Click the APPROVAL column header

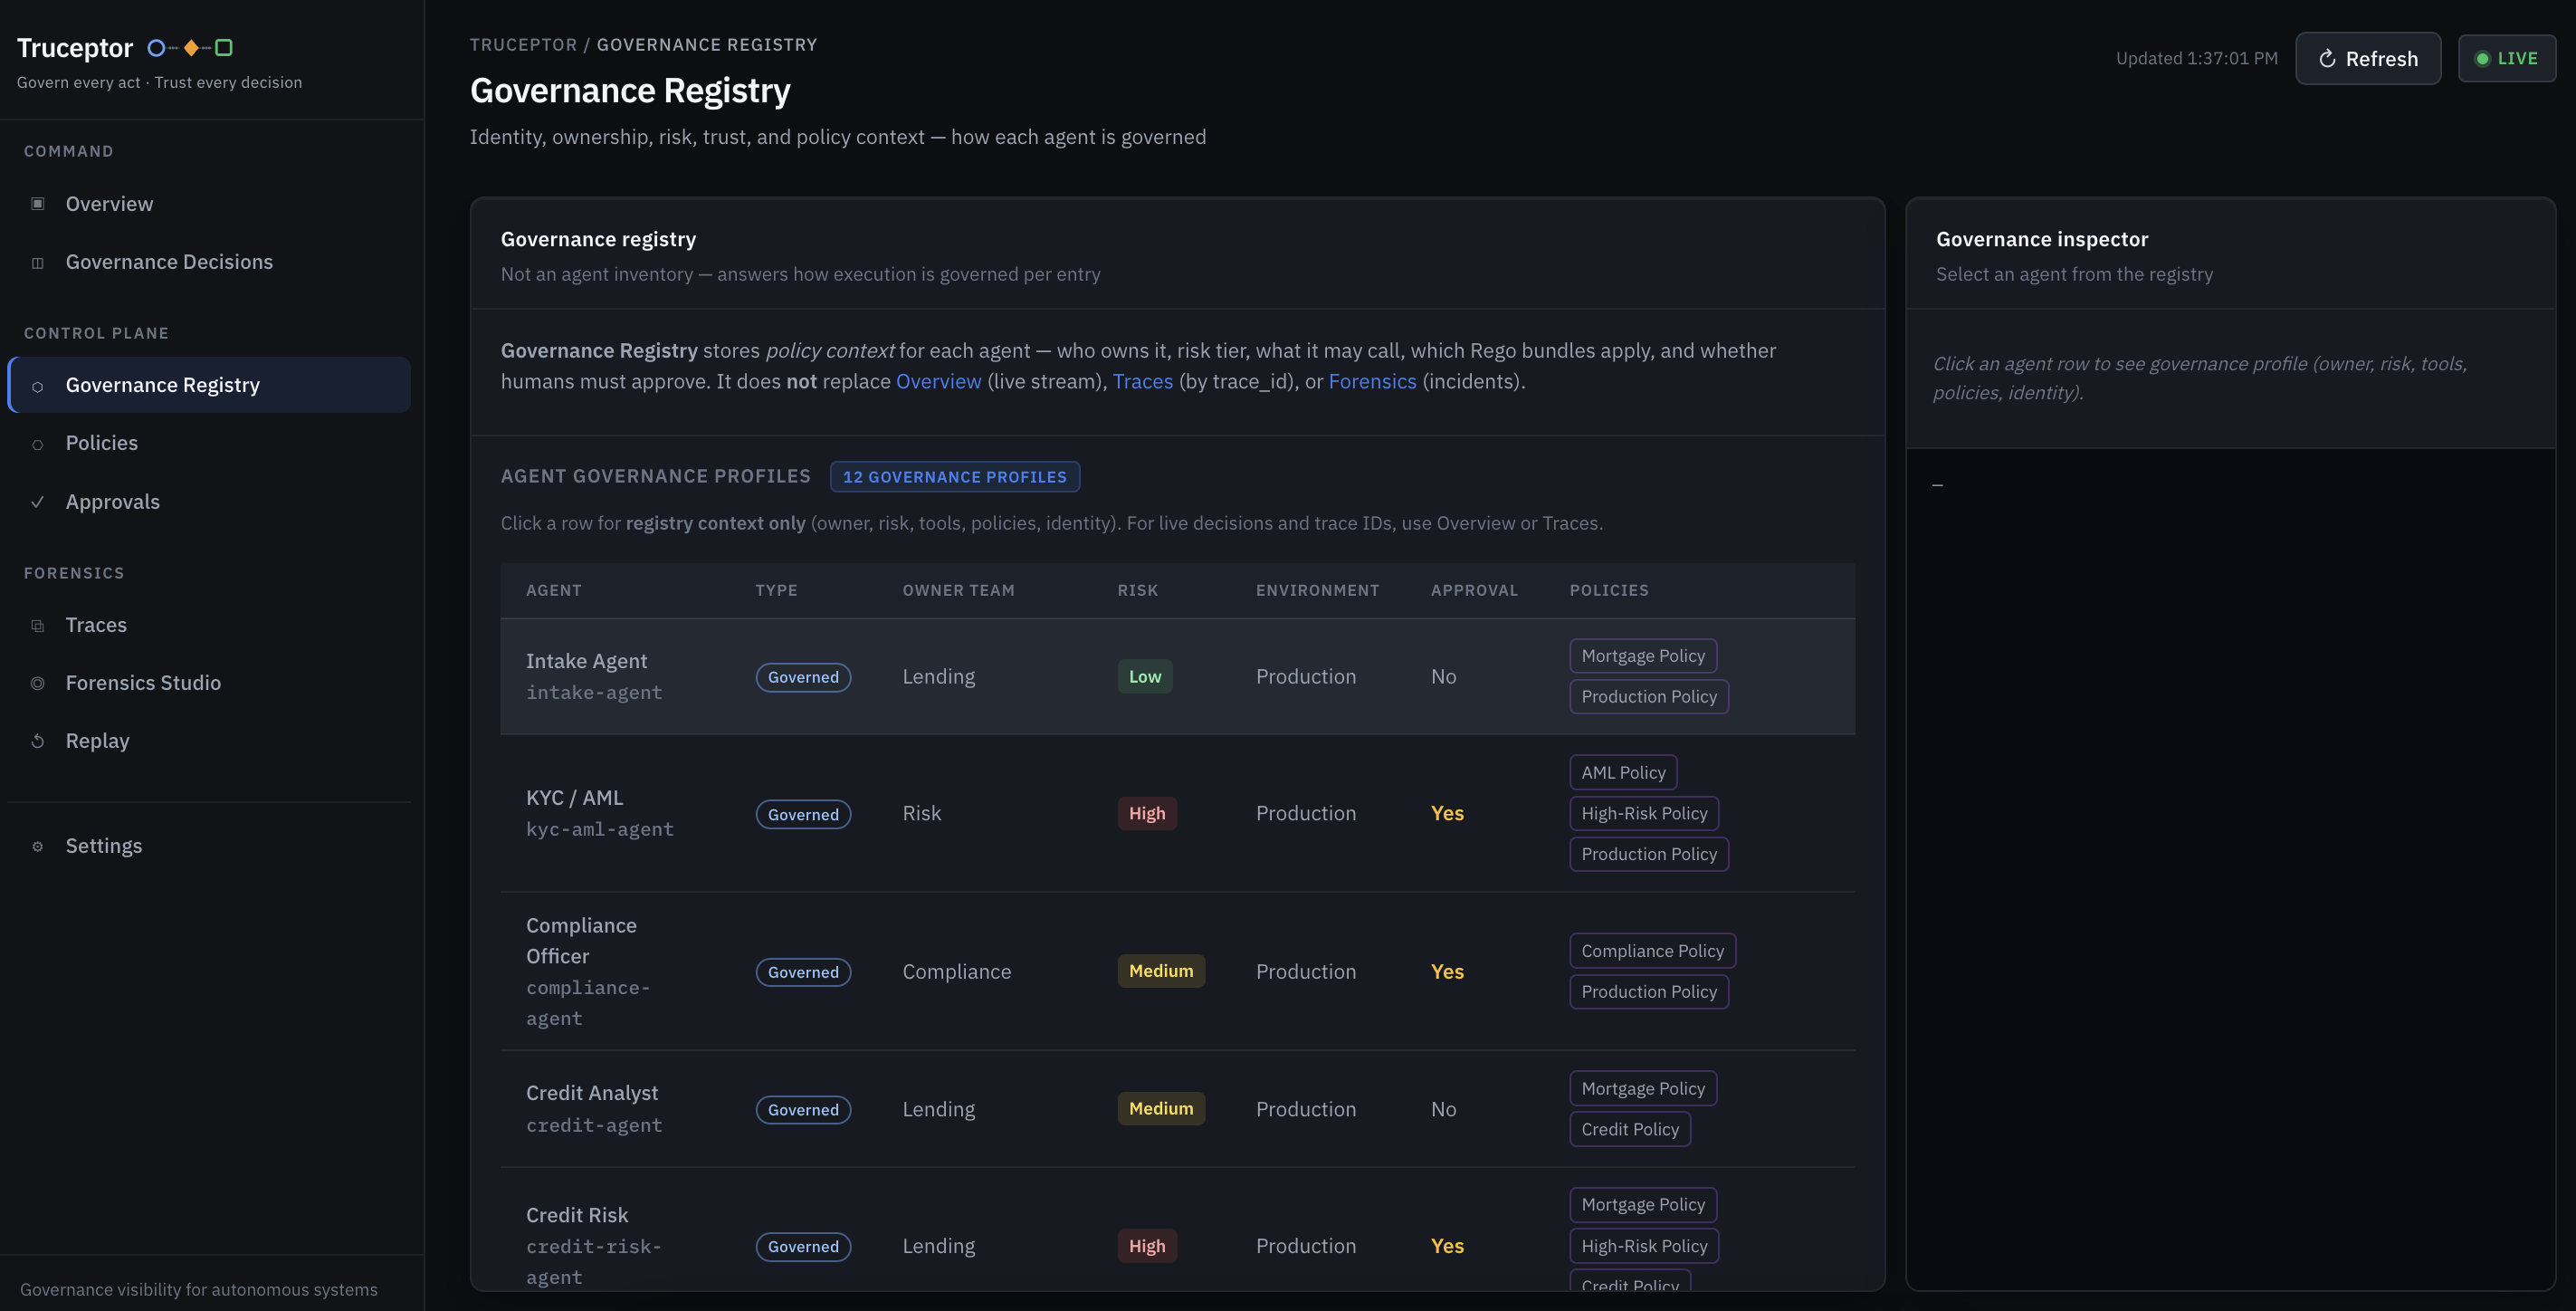[x=1474, y=591]
